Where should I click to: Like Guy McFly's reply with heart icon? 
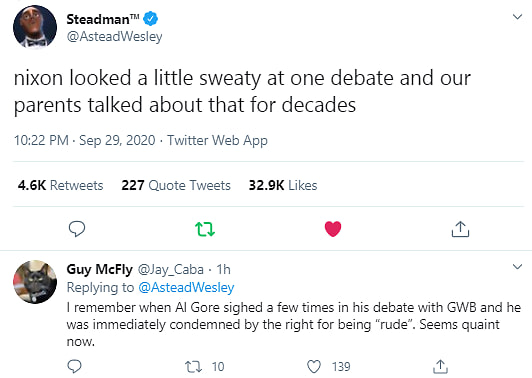click(x=314, y=366)
